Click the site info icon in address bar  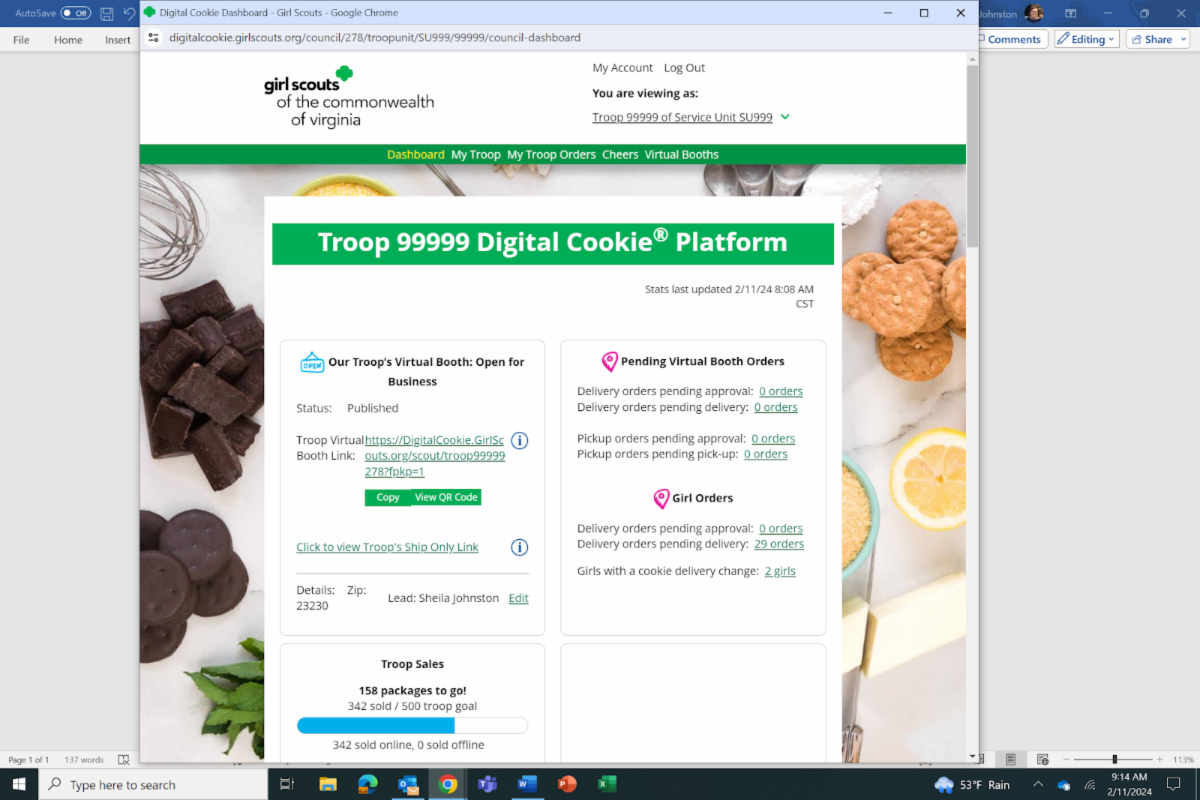[153, 37]
